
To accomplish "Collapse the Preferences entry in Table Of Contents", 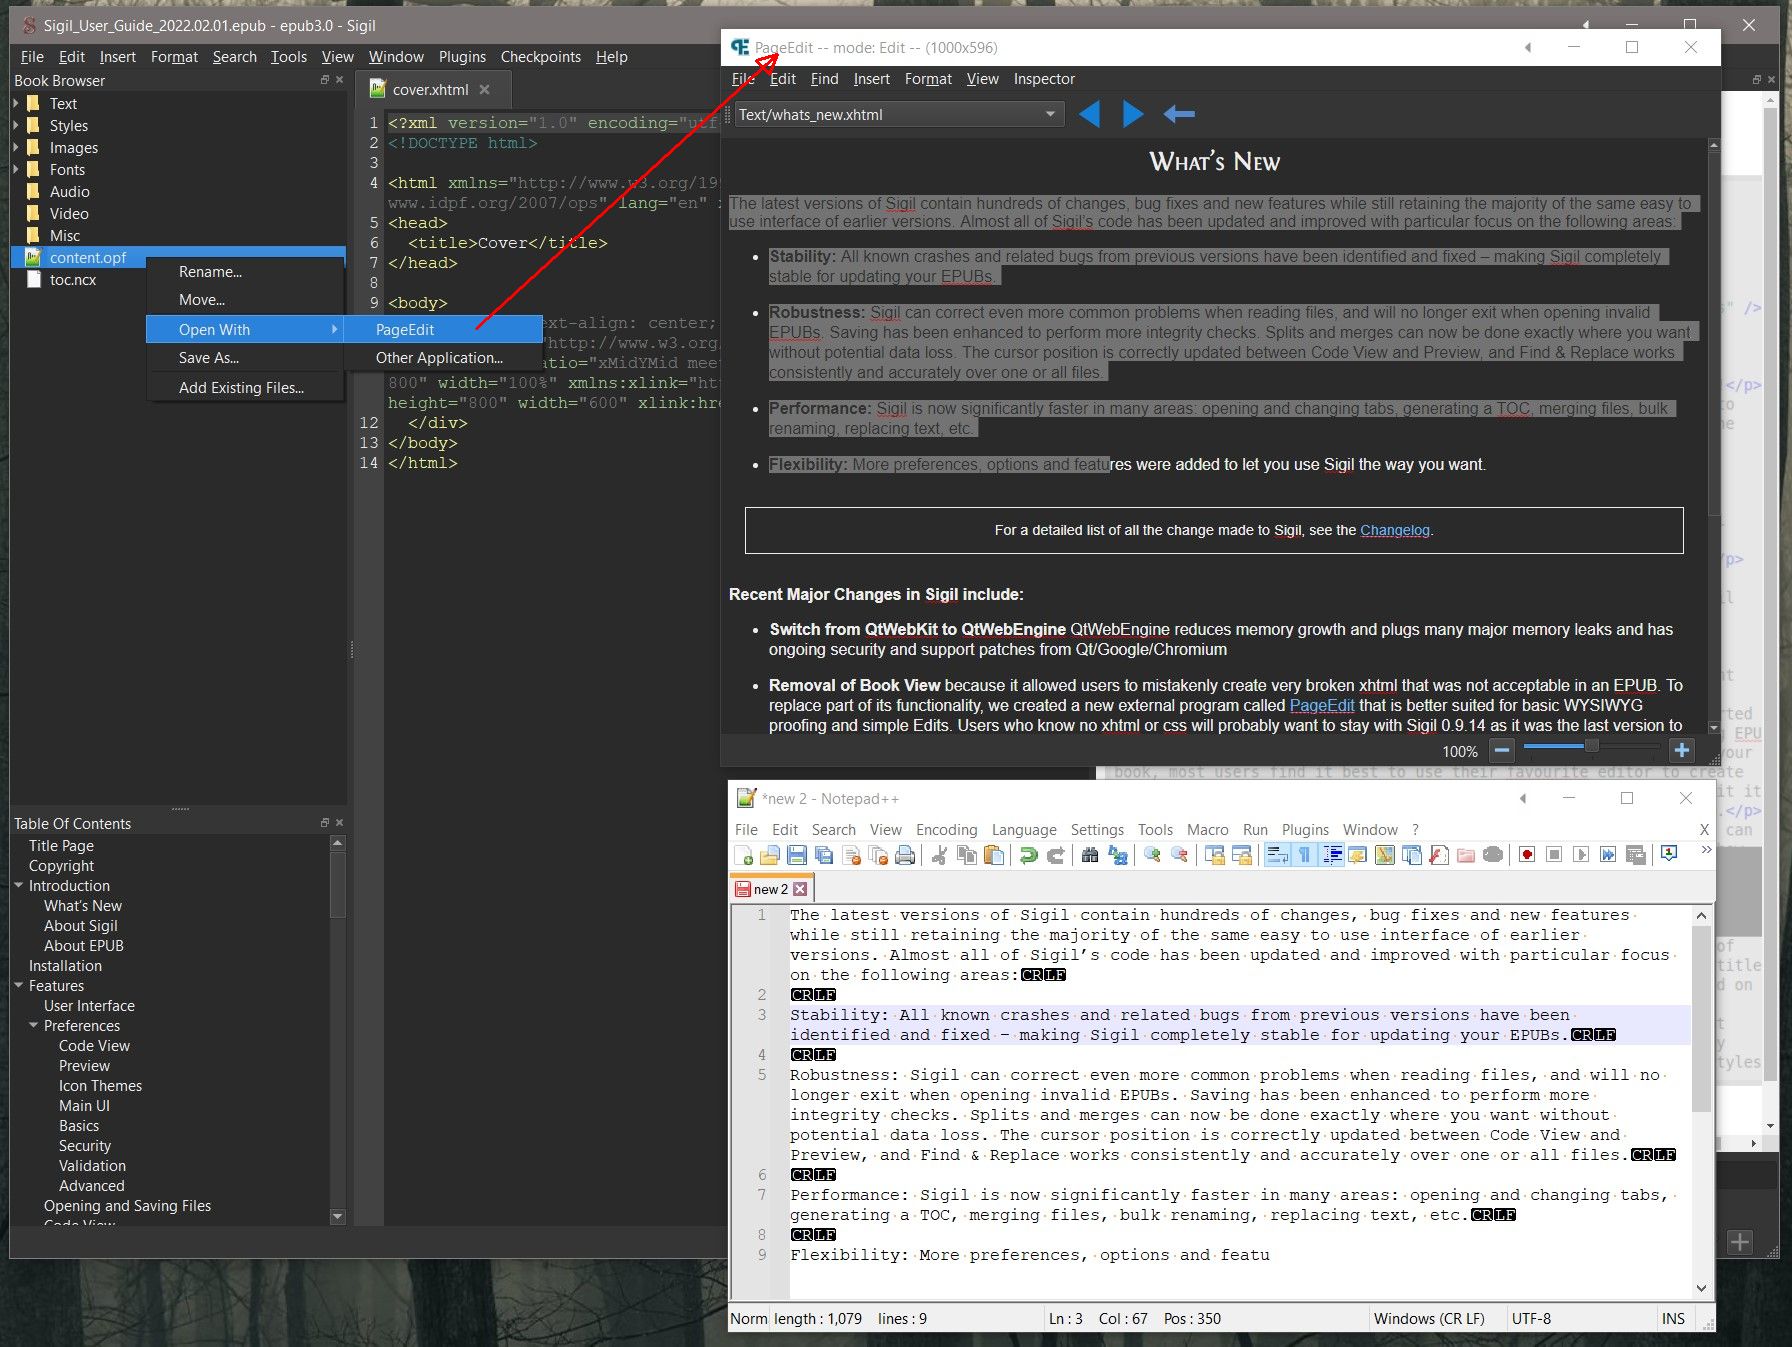I will pos(34,1026).
